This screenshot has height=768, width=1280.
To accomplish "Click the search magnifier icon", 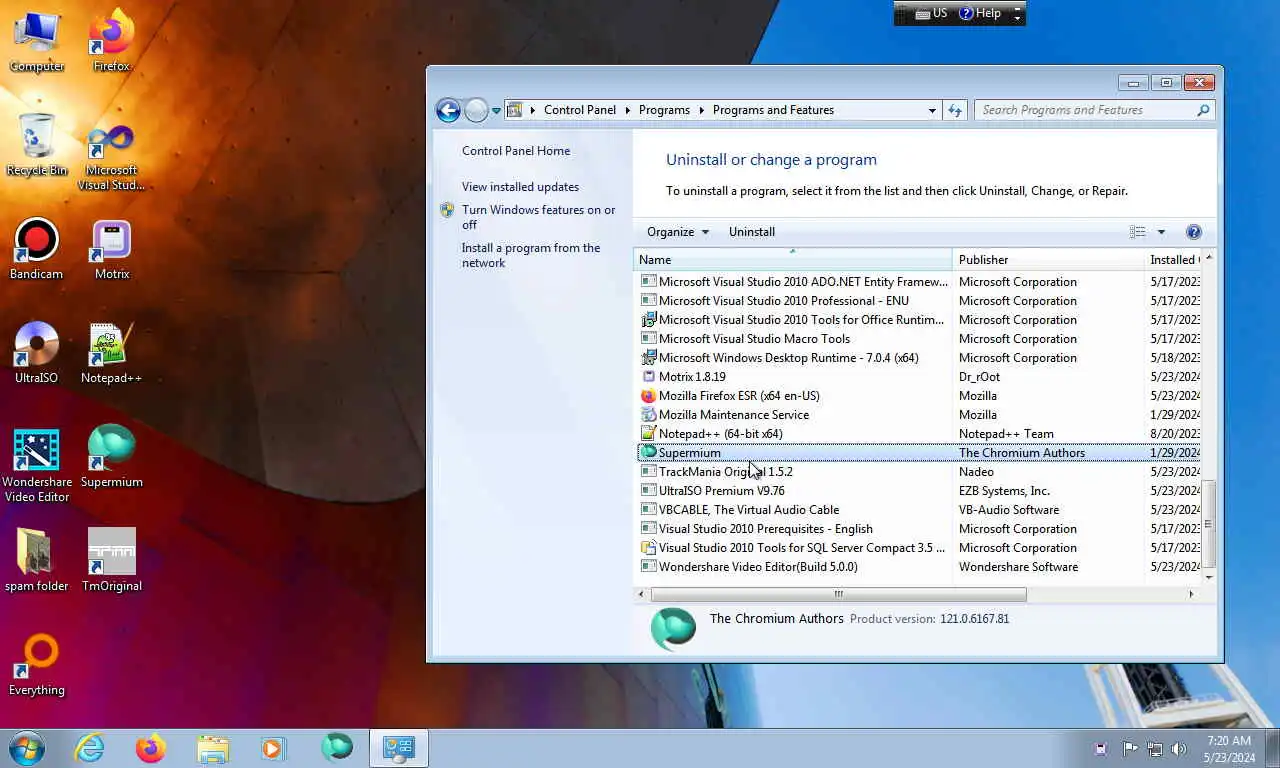I will pos(1203,110).
